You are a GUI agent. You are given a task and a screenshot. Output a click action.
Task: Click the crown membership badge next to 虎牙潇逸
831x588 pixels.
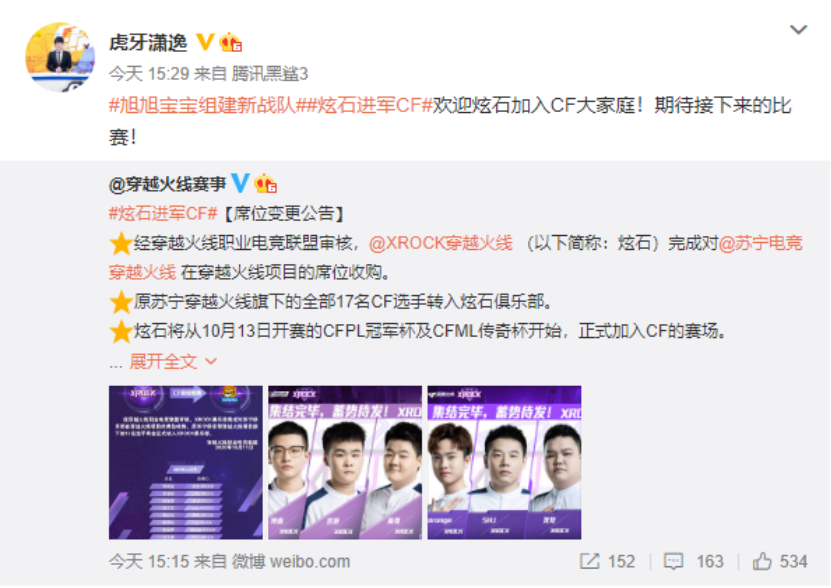click(x=231, y=42)
